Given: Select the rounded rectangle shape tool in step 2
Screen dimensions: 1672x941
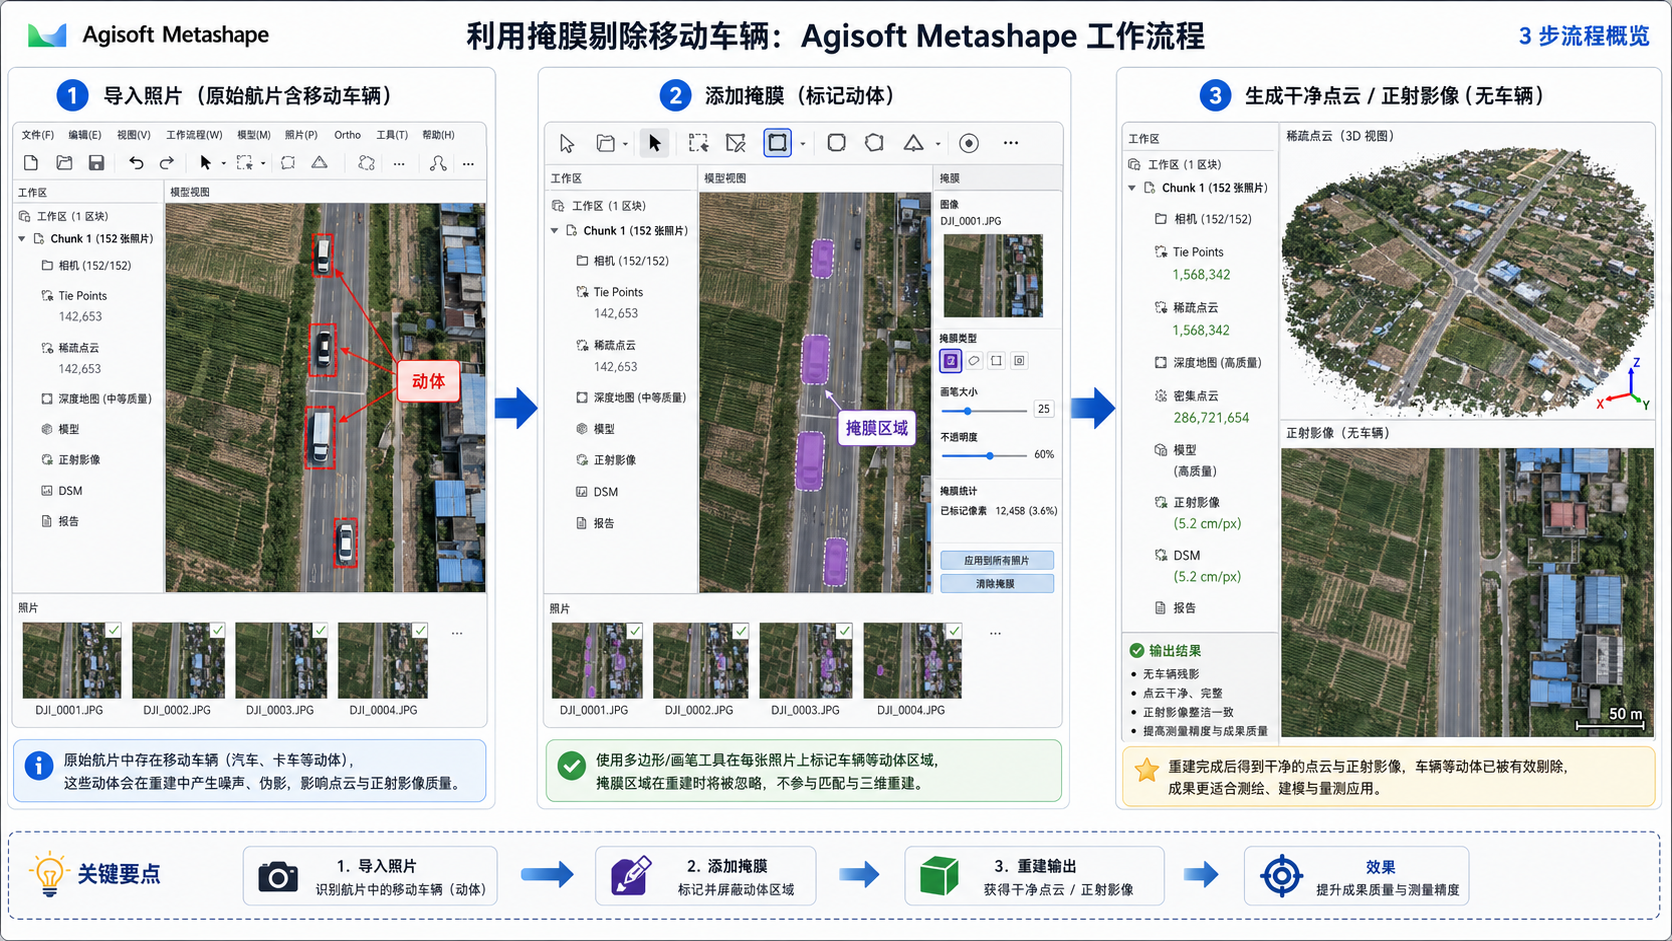Looking at the screenshot, I should click(x=836, y=143).
